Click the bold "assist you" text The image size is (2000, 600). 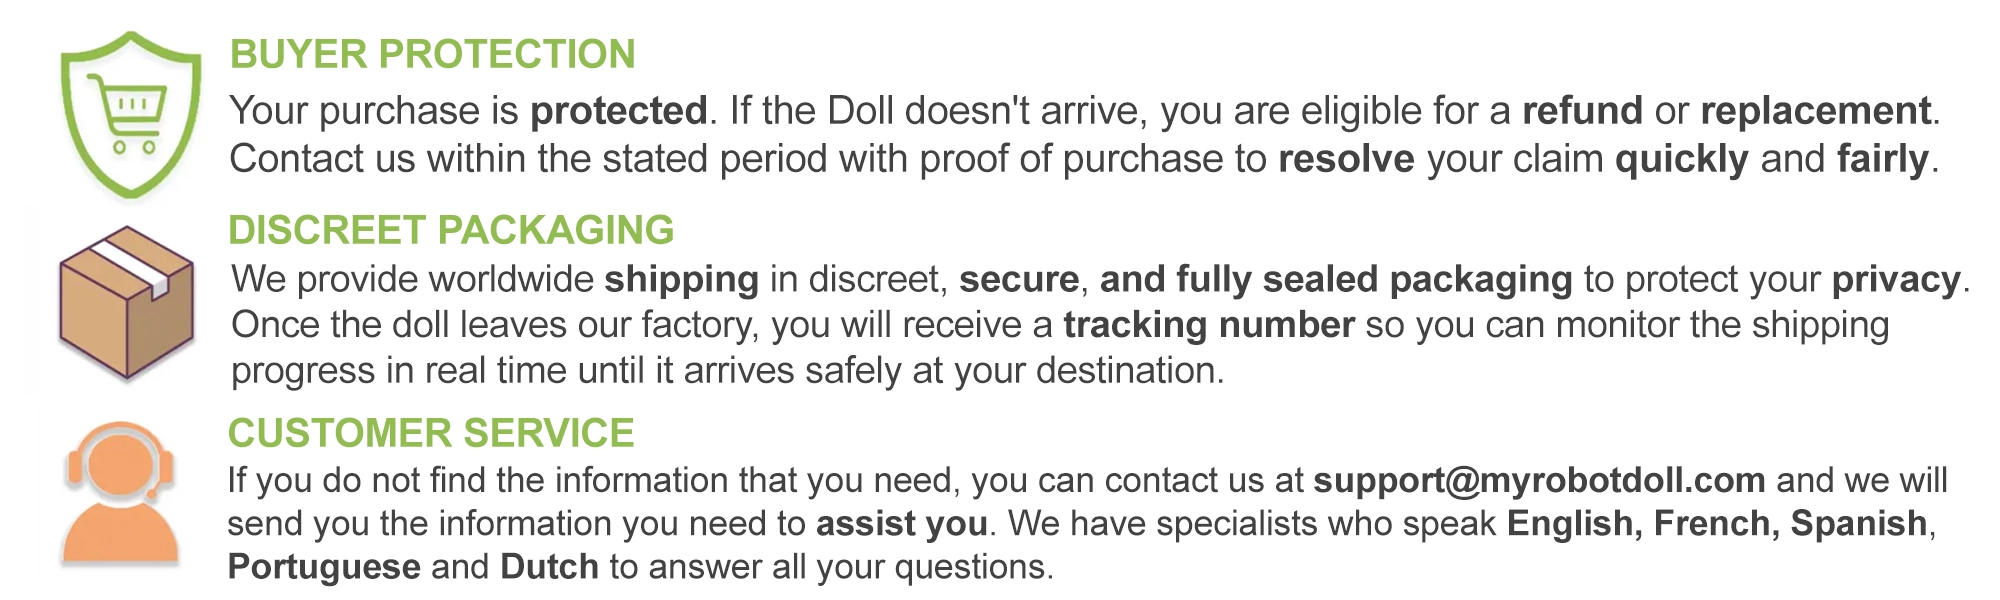pyautogui.click(x=901, y=523)
